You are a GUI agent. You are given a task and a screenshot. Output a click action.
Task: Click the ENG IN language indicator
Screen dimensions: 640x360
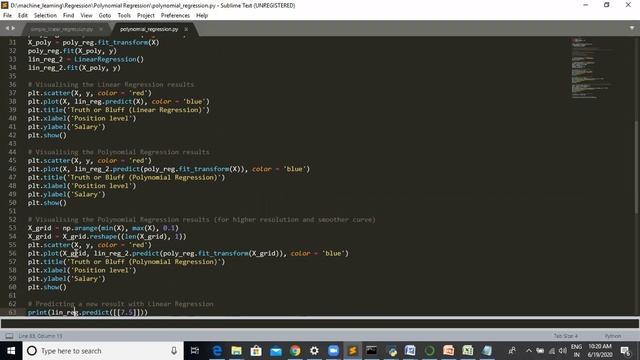pos(576,351)
